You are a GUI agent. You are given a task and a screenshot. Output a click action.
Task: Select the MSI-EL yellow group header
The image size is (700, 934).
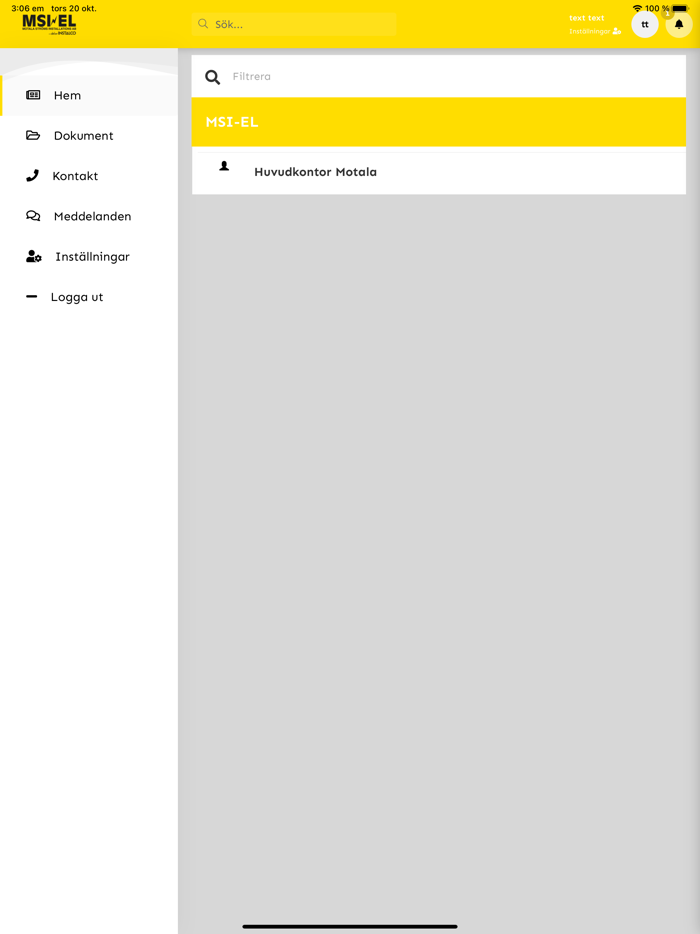[438, 122]
